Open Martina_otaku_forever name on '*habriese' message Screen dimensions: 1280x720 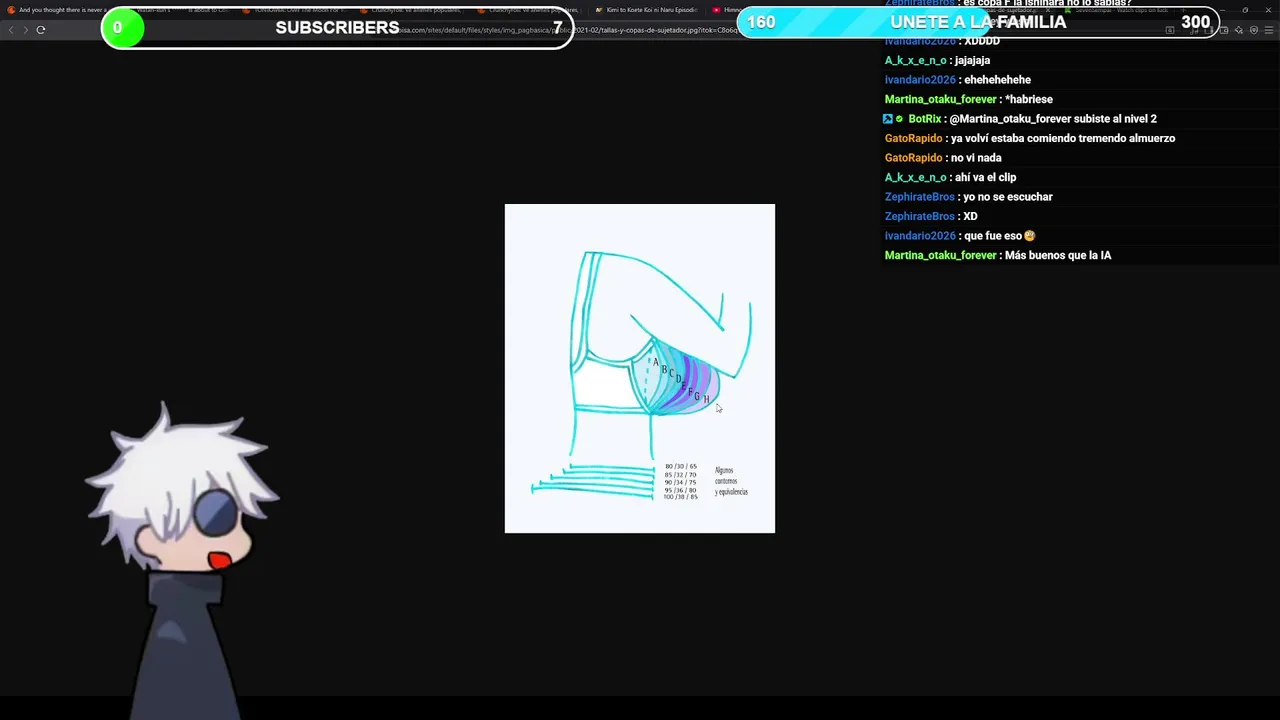click(941, 100)
